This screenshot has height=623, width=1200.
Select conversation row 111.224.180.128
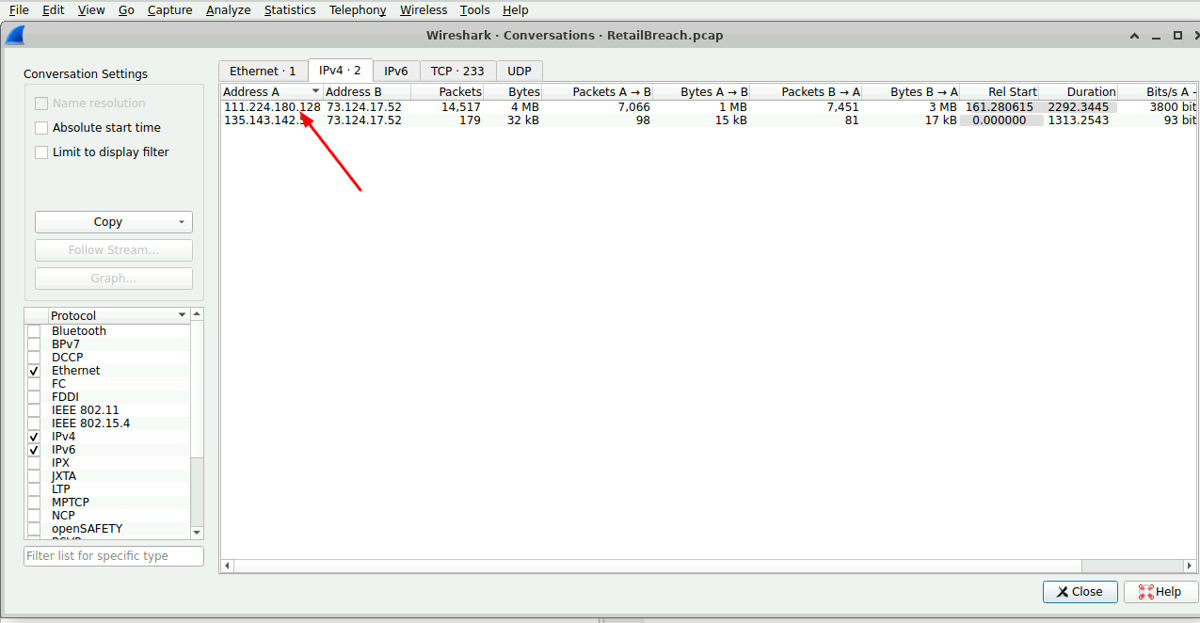pyautogui.click(x=708, y=107)
